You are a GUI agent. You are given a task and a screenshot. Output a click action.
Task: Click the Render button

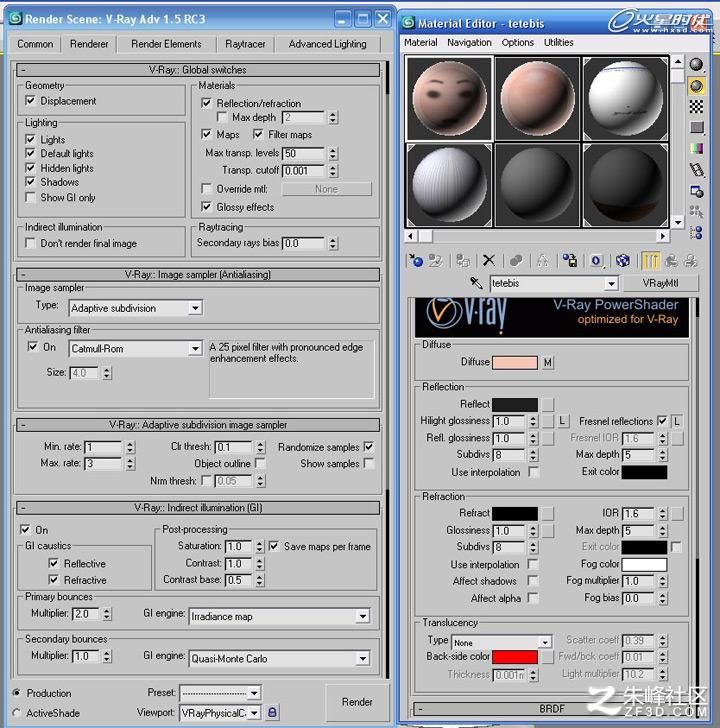(357, 702)
